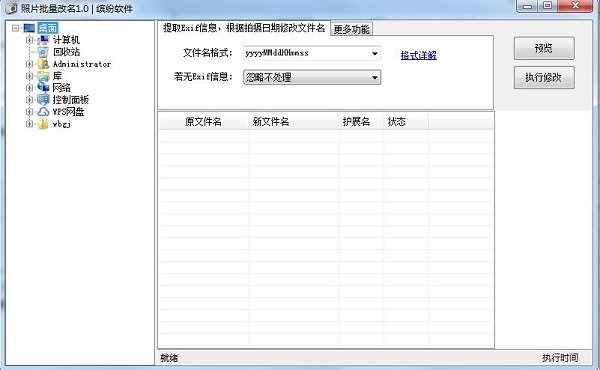
Task: Expand the WPS网盘 tree node
Action: click(29, 112)
